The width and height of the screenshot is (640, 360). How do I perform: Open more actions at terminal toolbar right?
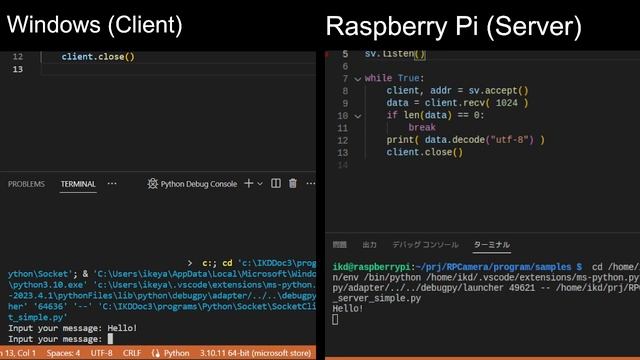click(311, 184)
